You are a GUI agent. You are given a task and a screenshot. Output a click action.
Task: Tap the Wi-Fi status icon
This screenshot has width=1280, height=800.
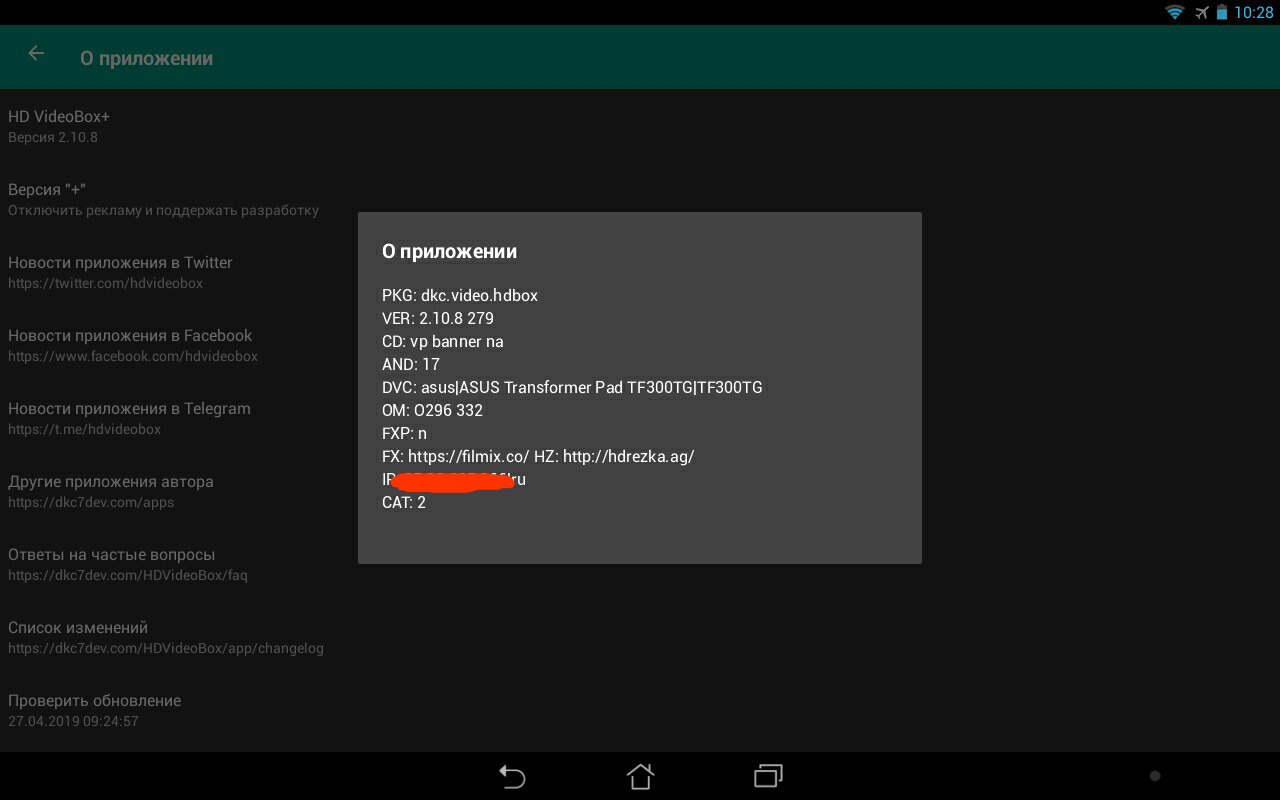click(1174, 12)
